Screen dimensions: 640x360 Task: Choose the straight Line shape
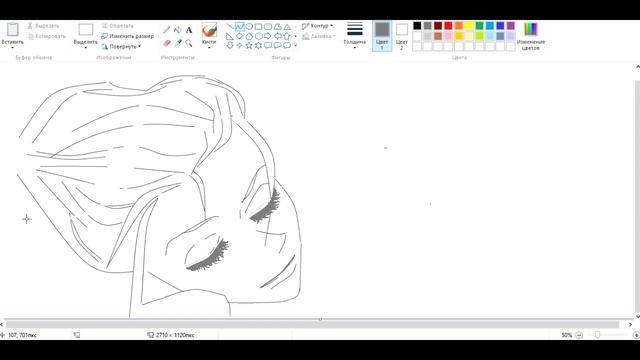(x=230, y=27)
